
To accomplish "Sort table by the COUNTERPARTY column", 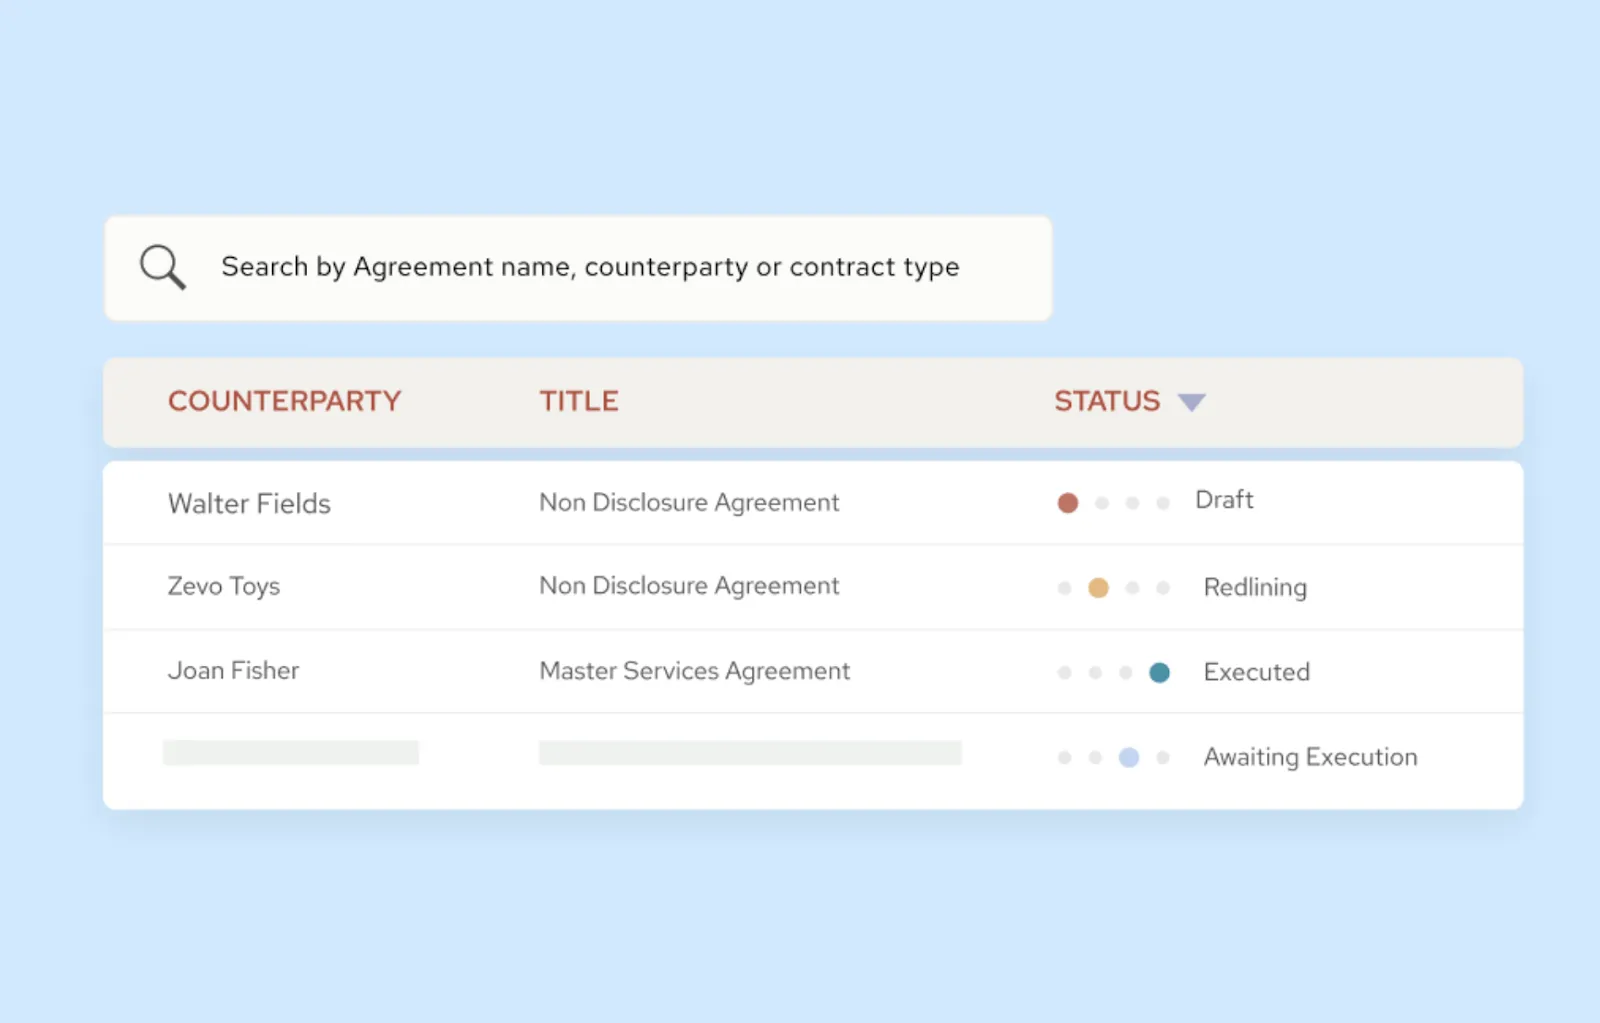I will coord(284,401).
